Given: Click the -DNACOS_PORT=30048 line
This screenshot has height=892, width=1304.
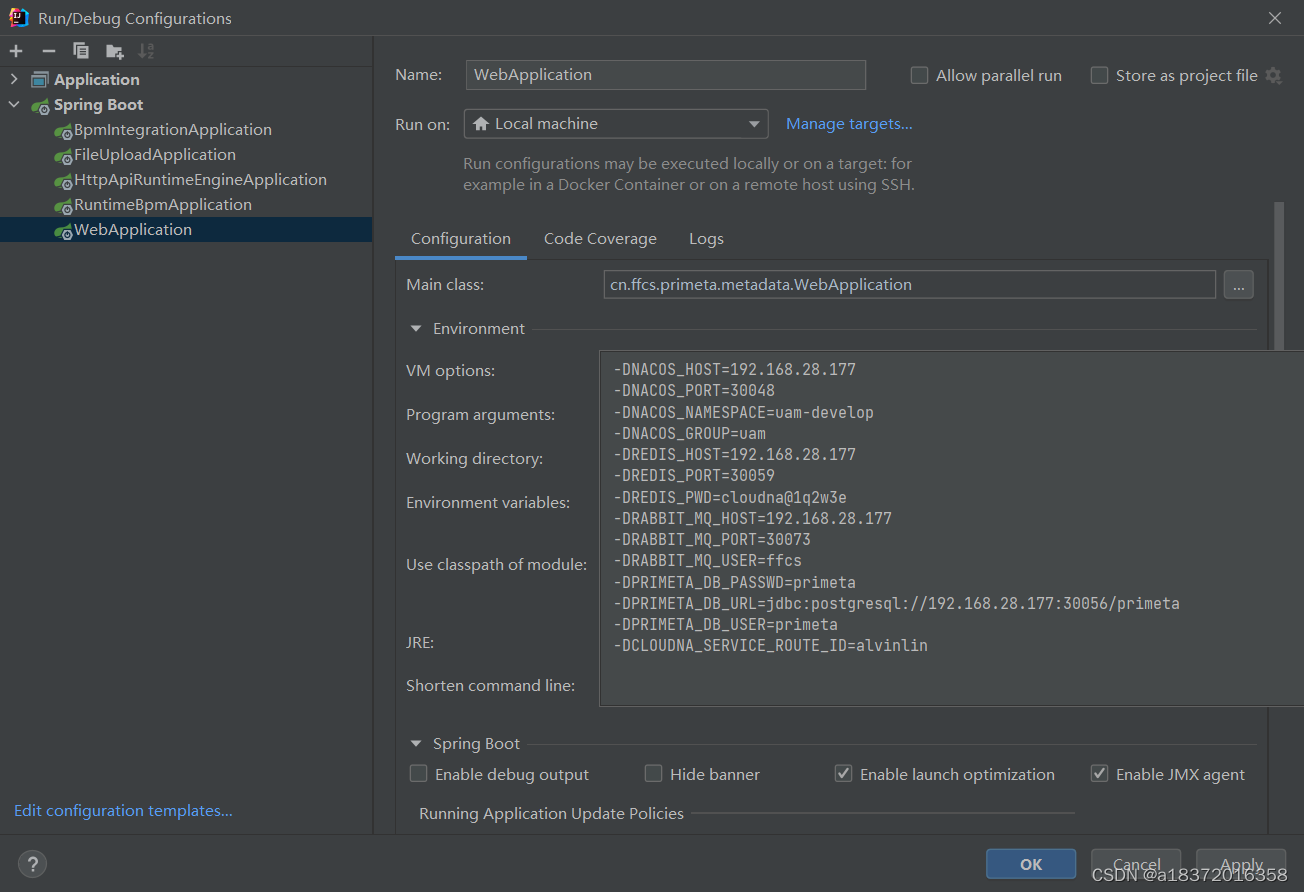Looking at the screenshot, I should pyautogui.click(x=694, y=391).
